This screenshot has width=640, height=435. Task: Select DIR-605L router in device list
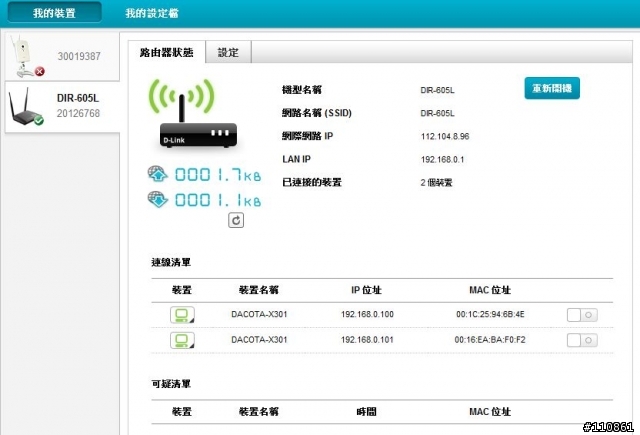pyautogui.click(x=62, y=107)
